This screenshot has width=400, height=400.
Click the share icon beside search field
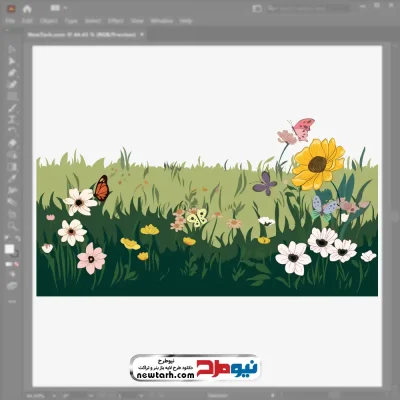point(257,9)
